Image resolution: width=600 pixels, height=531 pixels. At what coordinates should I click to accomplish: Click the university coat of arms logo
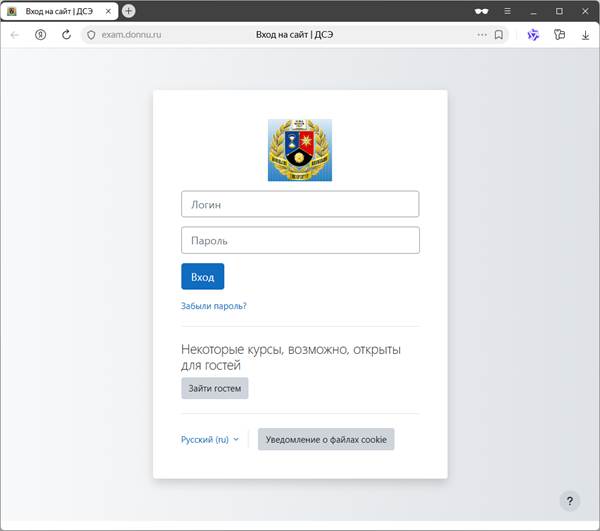pos(300,150)
